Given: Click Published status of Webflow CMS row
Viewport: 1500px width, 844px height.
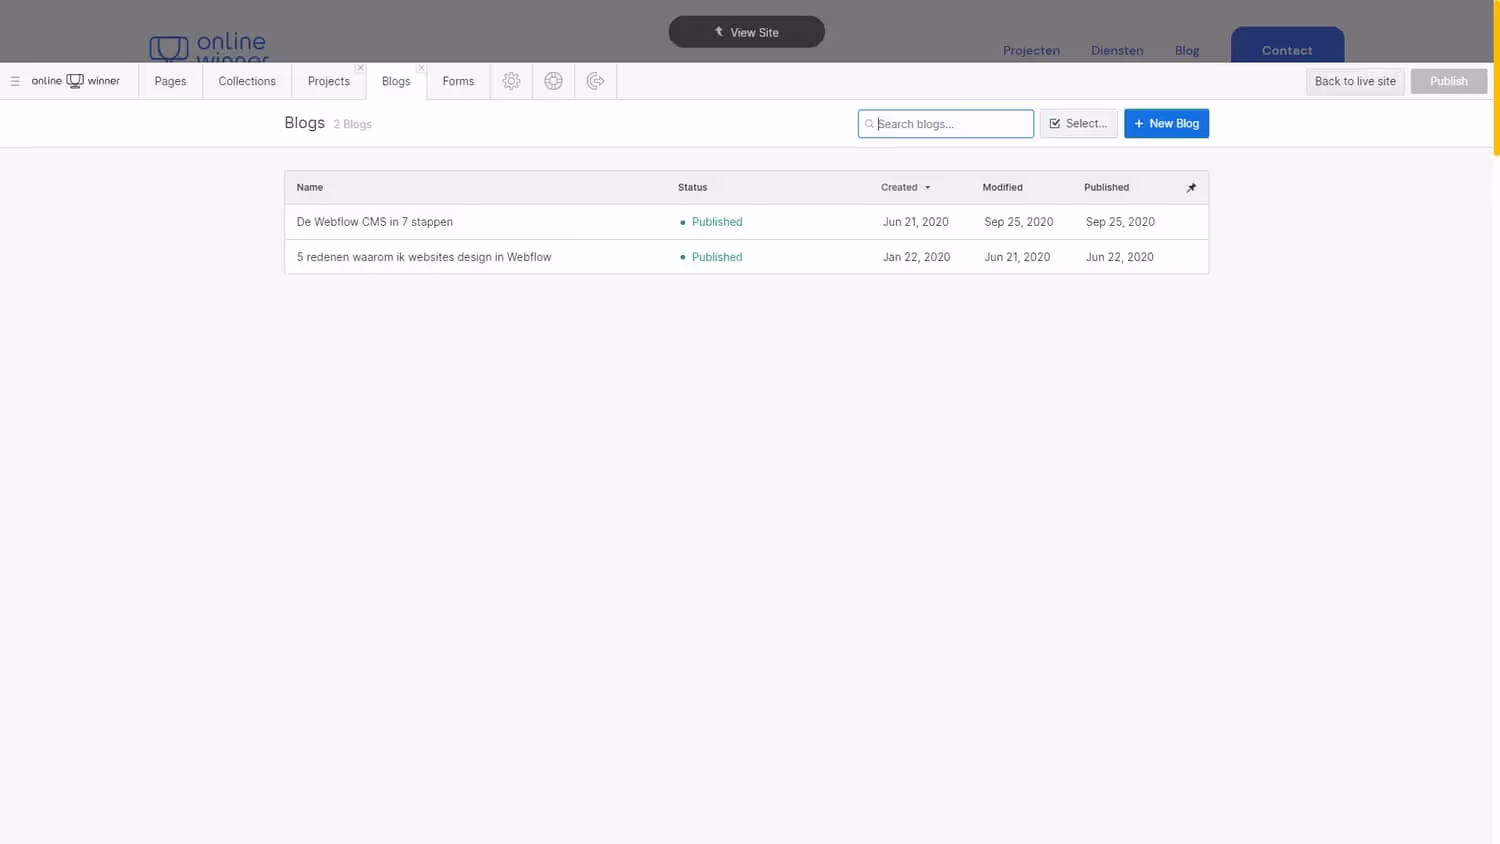Looking at the screenshot, I should 712,222.
